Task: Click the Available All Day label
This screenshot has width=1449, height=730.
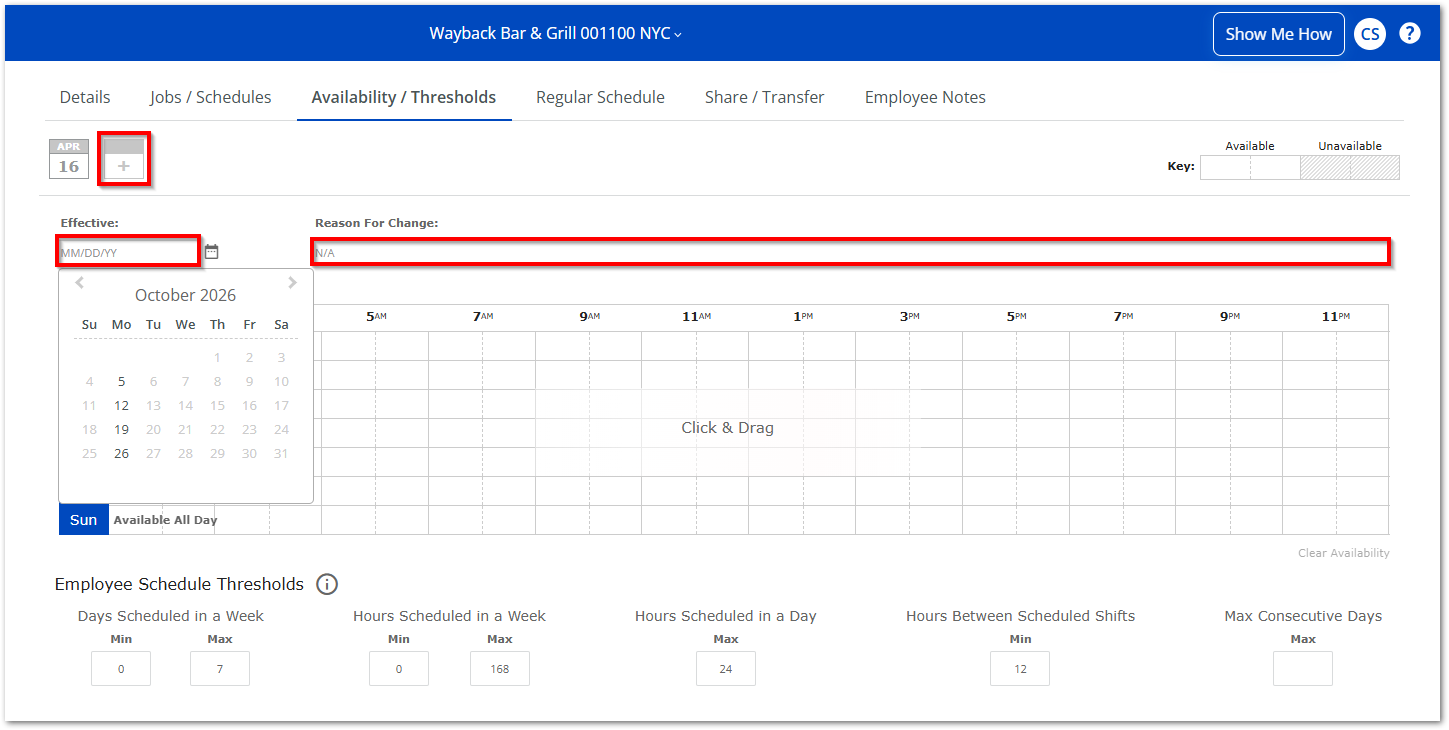Action: 165,520
